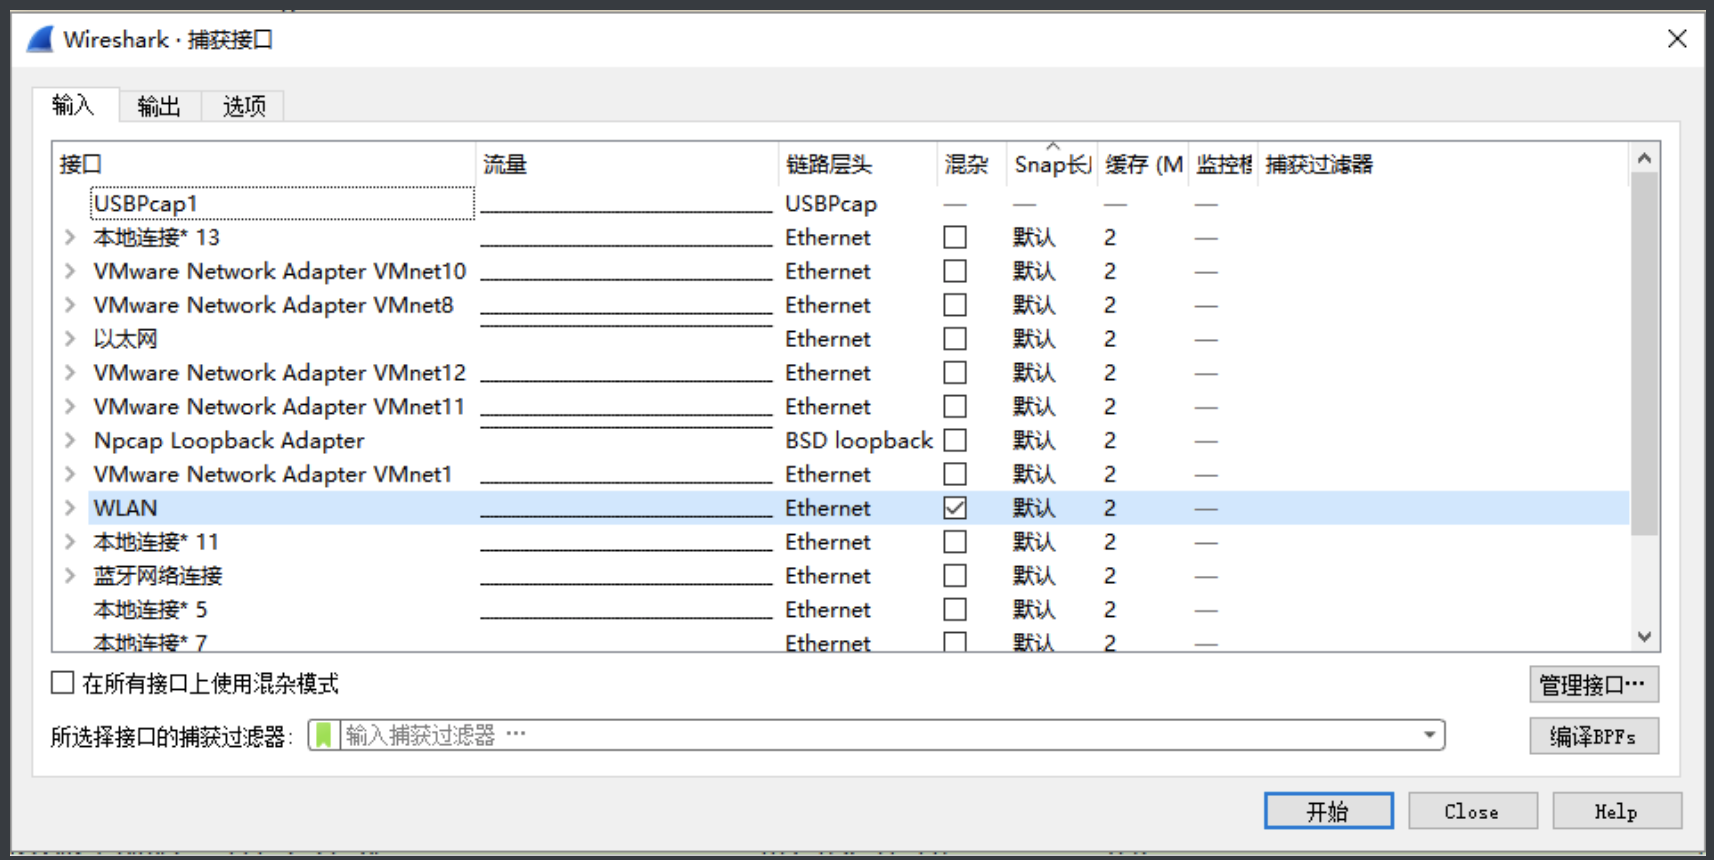Open 管理接口 dialog
Viewport: 1714px width, 860px height.
coord(1593,685)
